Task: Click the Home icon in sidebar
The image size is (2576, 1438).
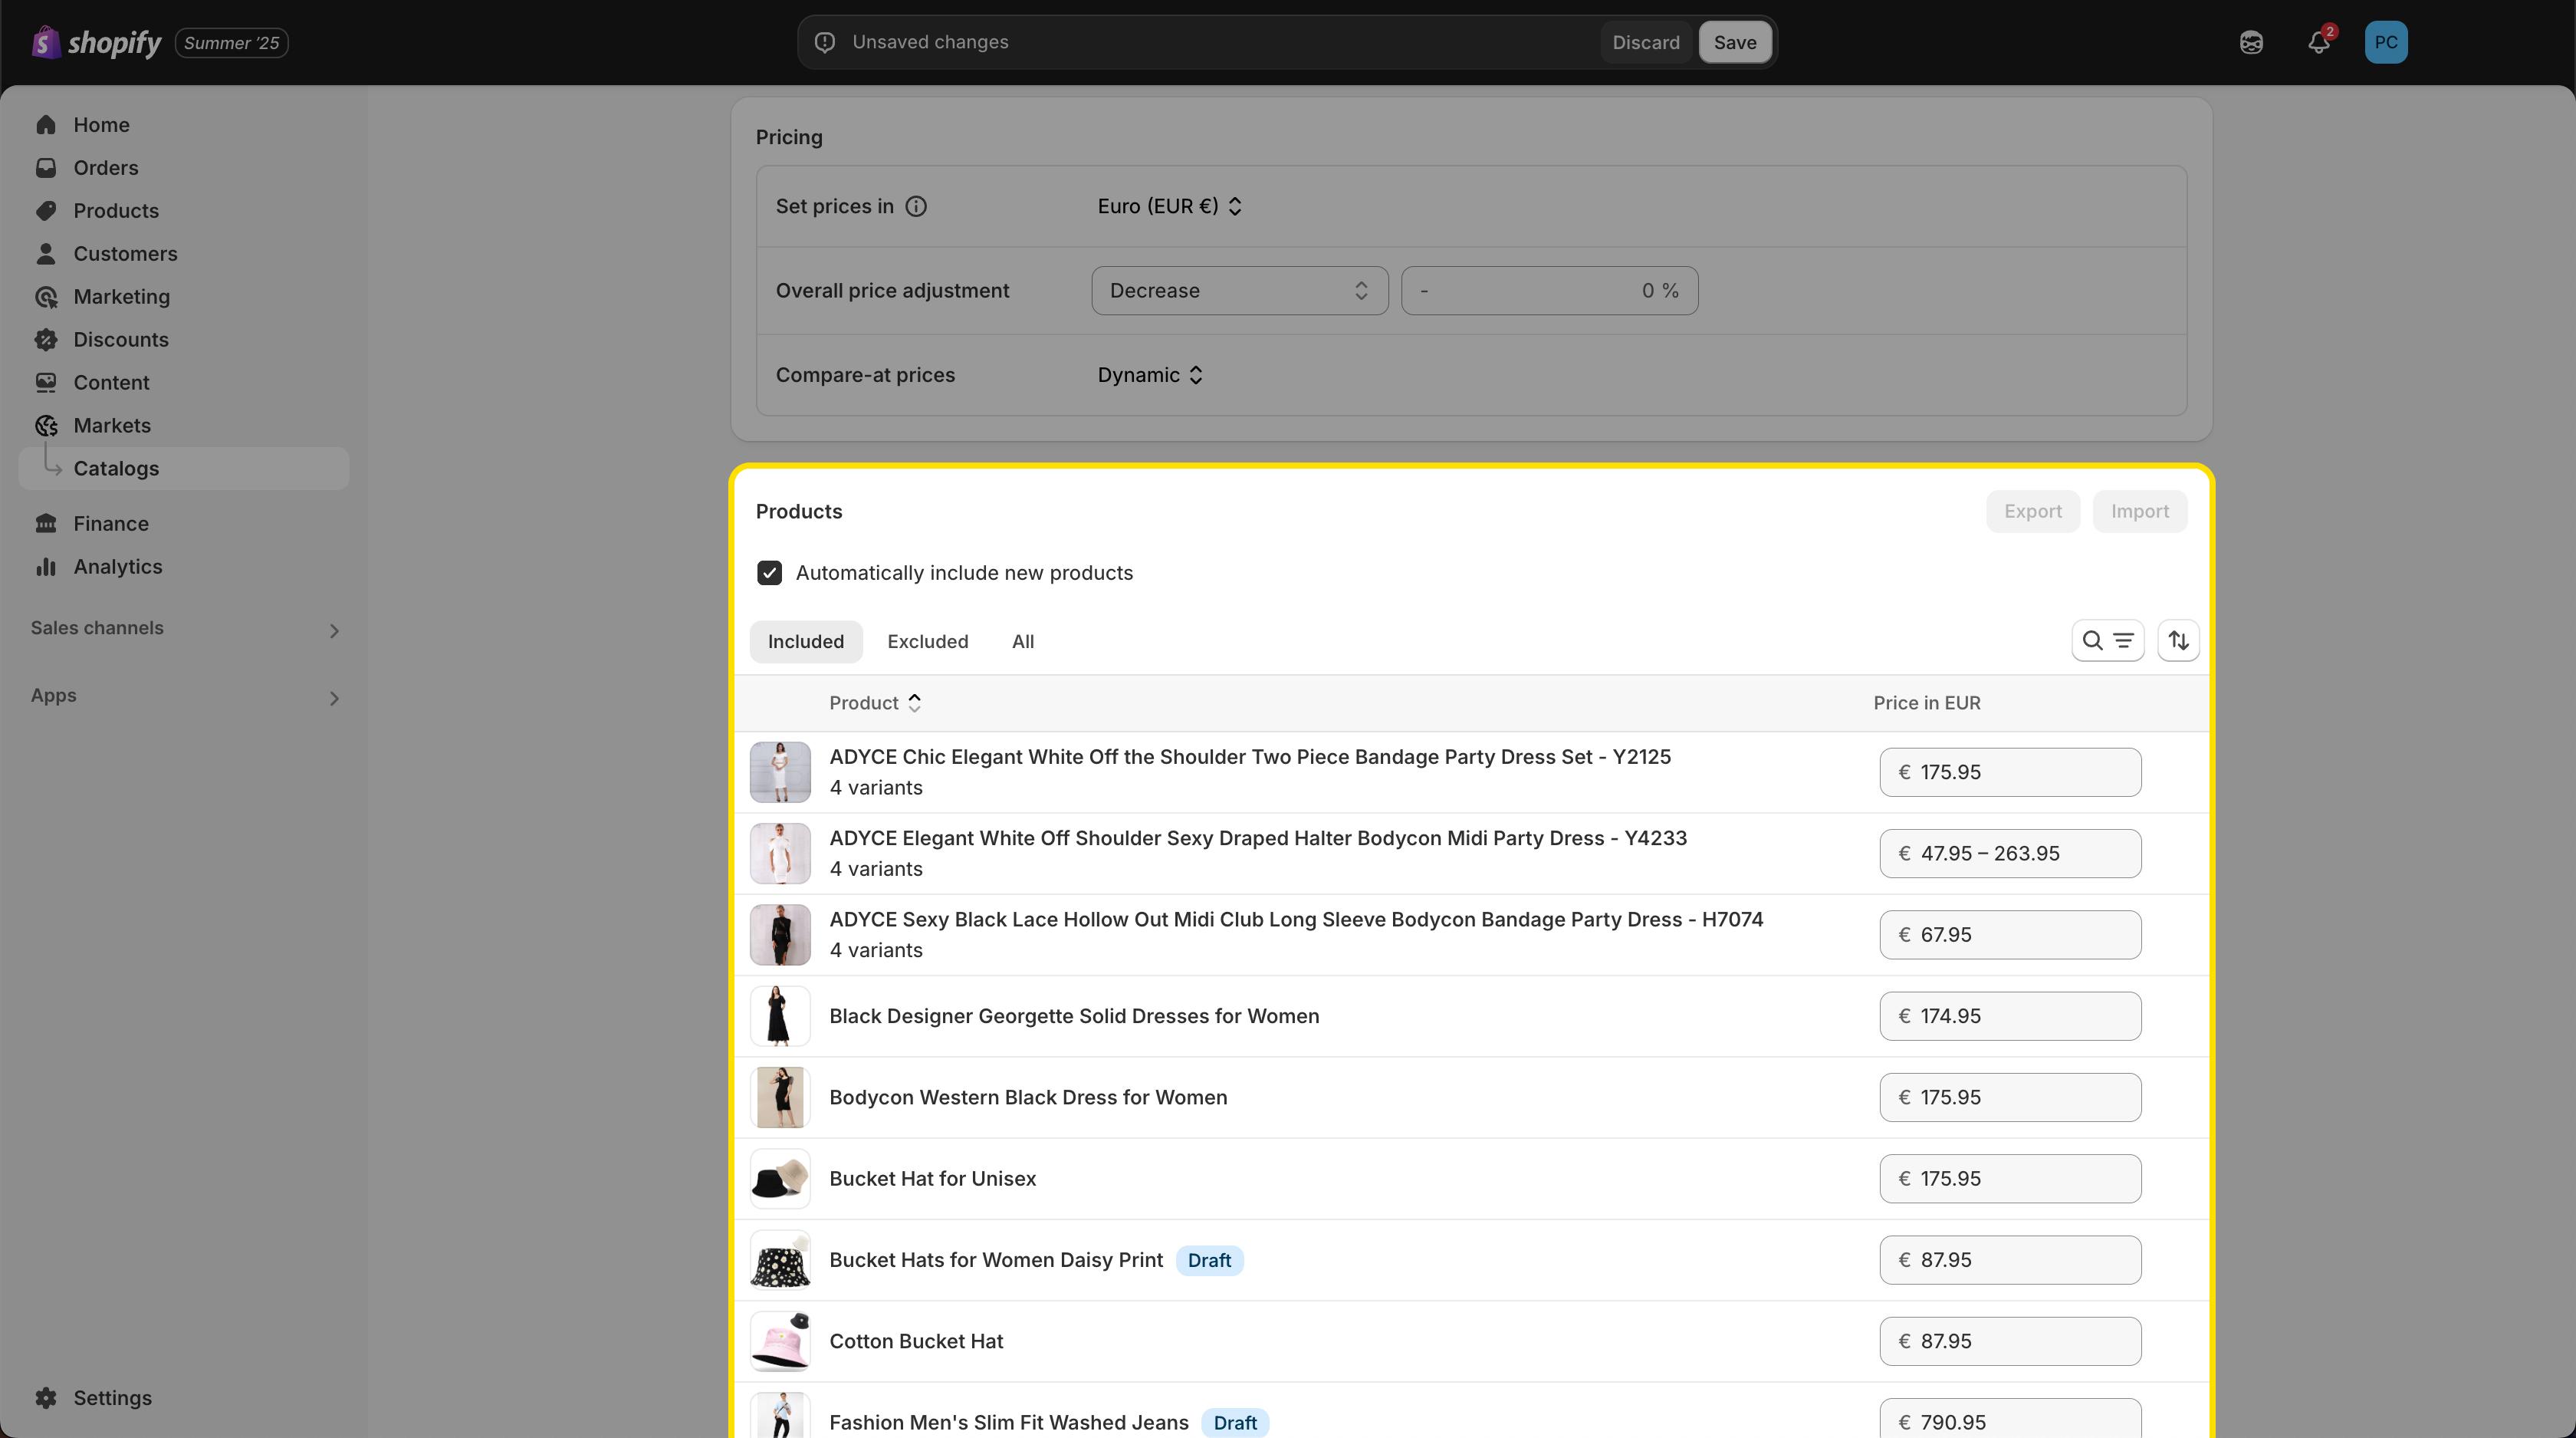Action: [46, 125]
